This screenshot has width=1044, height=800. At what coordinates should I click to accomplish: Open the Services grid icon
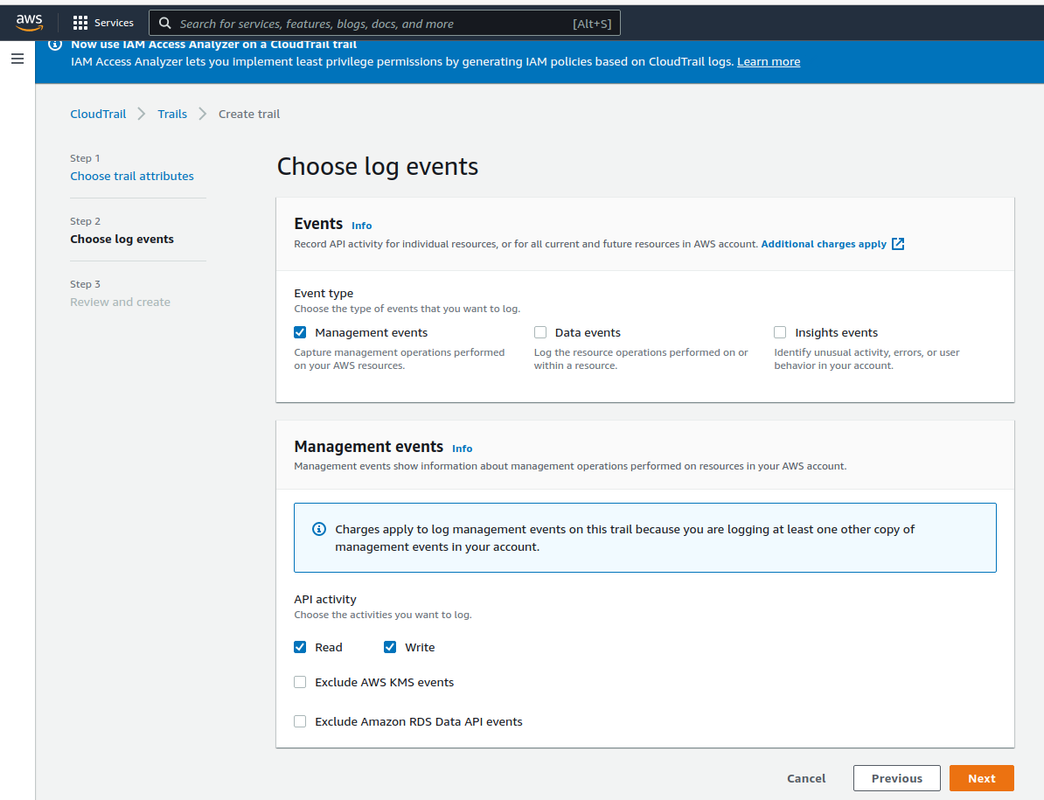[x=80, y=23]
